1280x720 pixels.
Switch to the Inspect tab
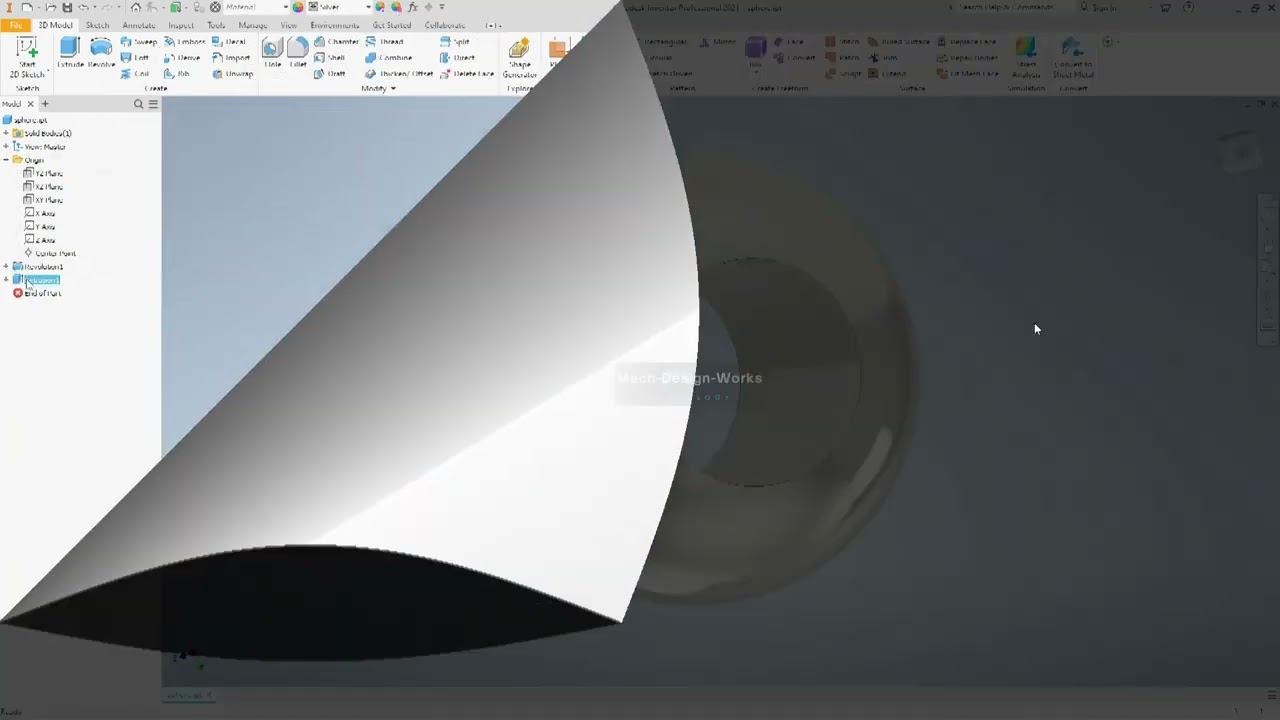[181, 25]
